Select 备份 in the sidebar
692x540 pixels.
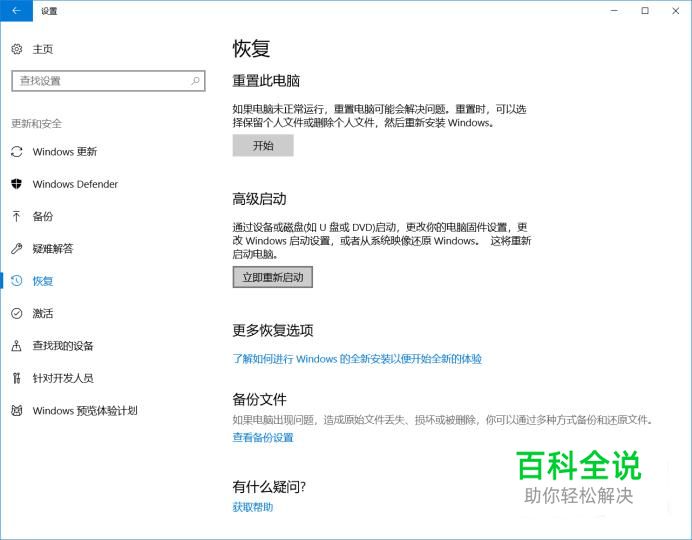43,216
